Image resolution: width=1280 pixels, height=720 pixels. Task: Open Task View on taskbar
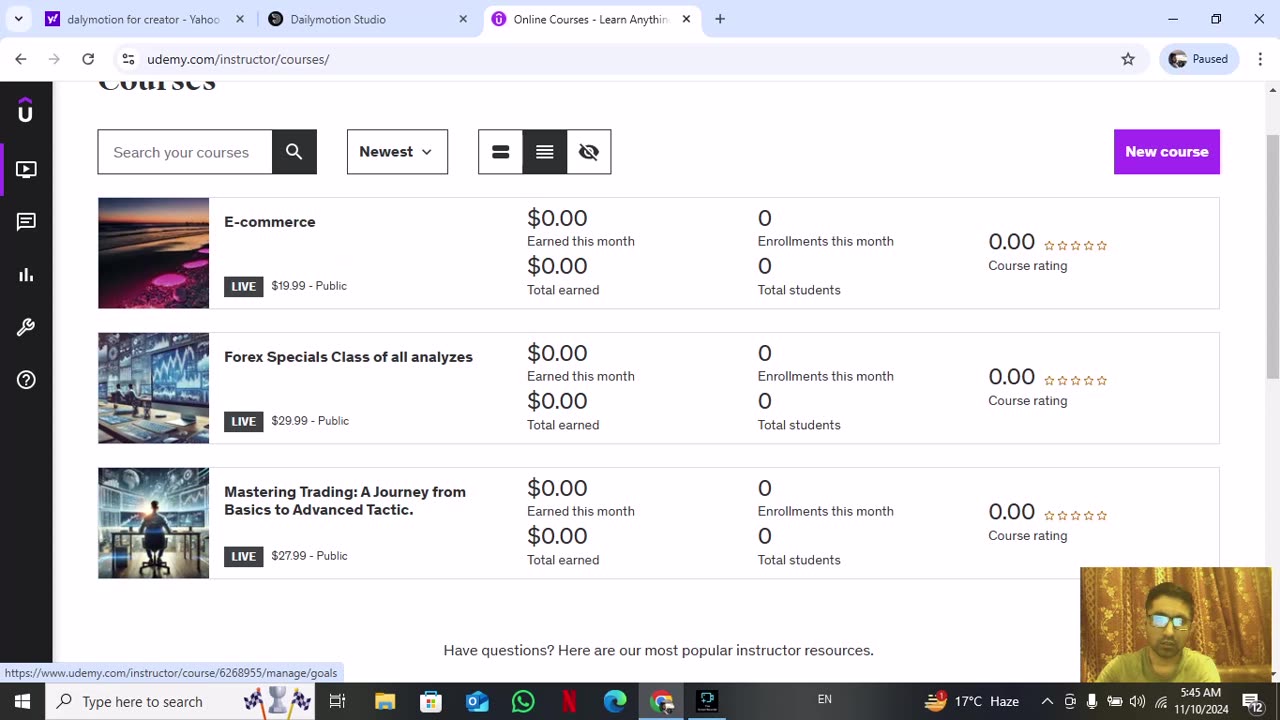(337, 701)
